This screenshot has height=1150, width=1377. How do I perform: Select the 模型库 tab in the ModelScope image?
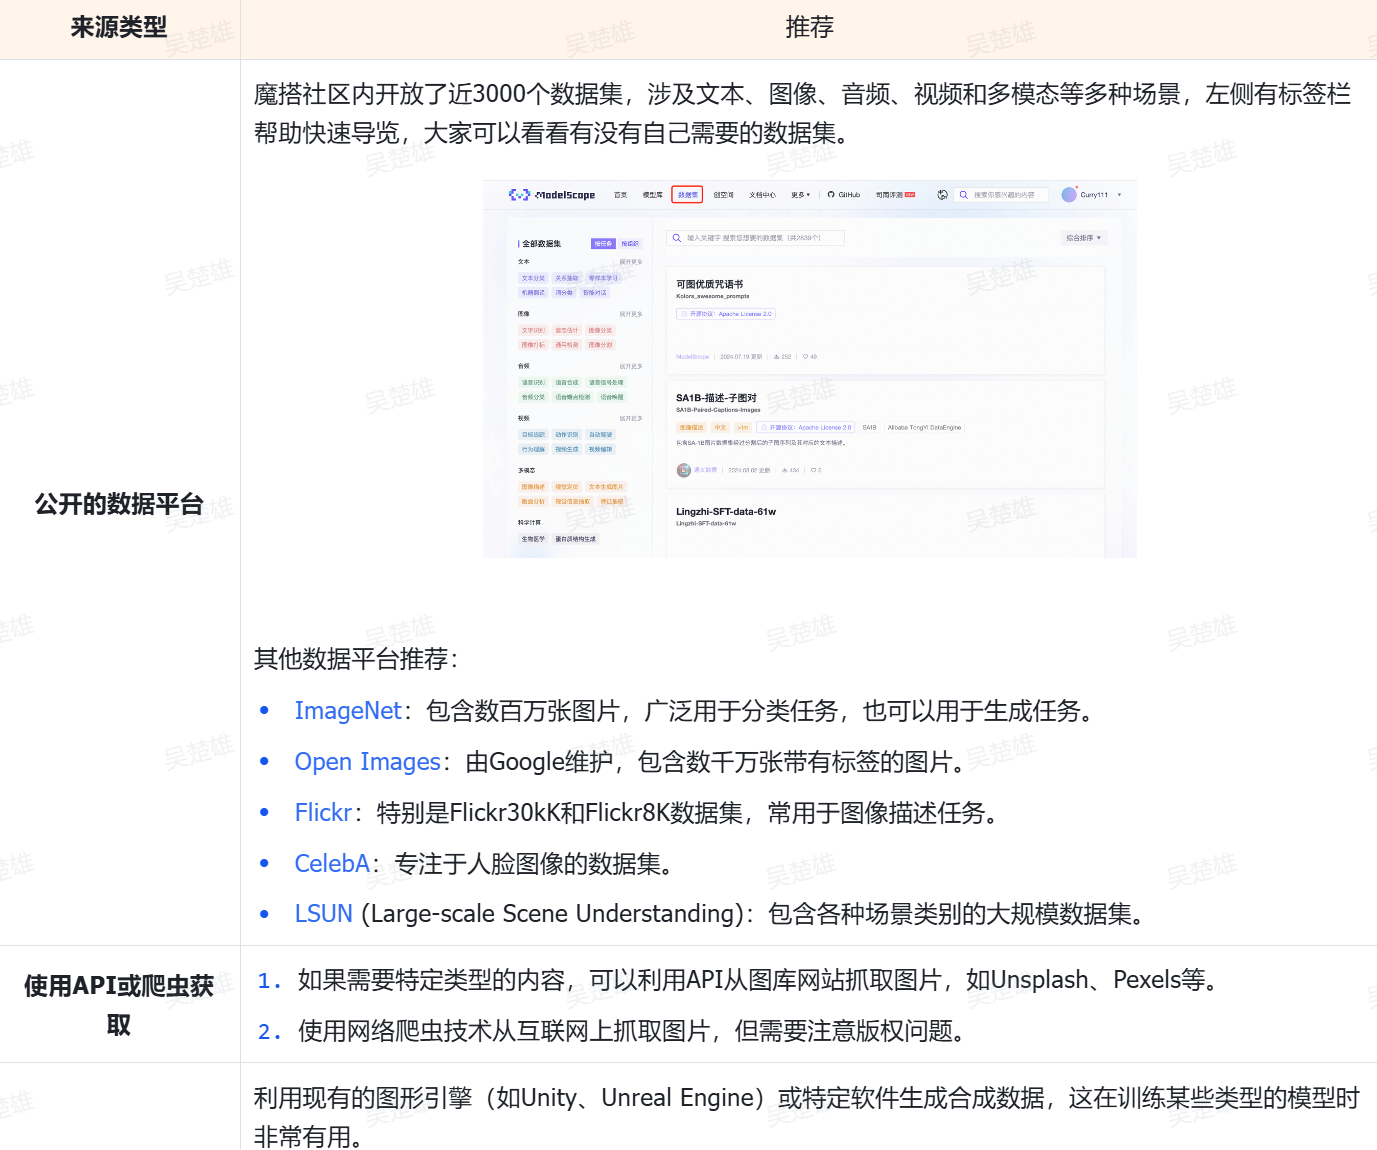point(653,195)
